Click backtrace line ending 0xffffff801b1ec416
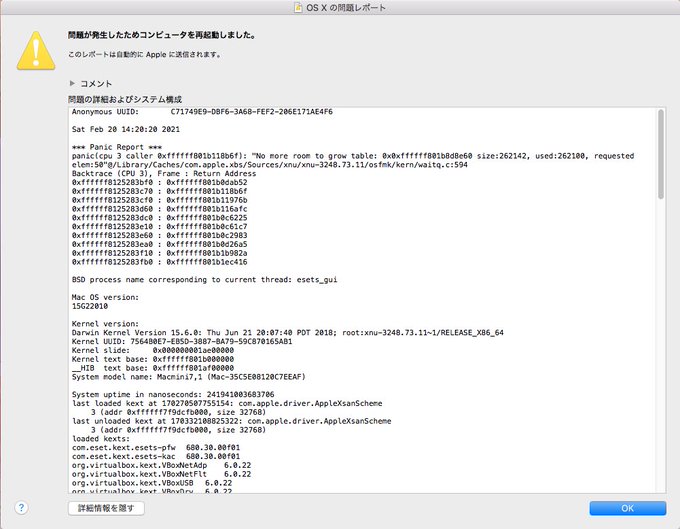The width and height of the screenshot is (680, 529). pos(160,262)
